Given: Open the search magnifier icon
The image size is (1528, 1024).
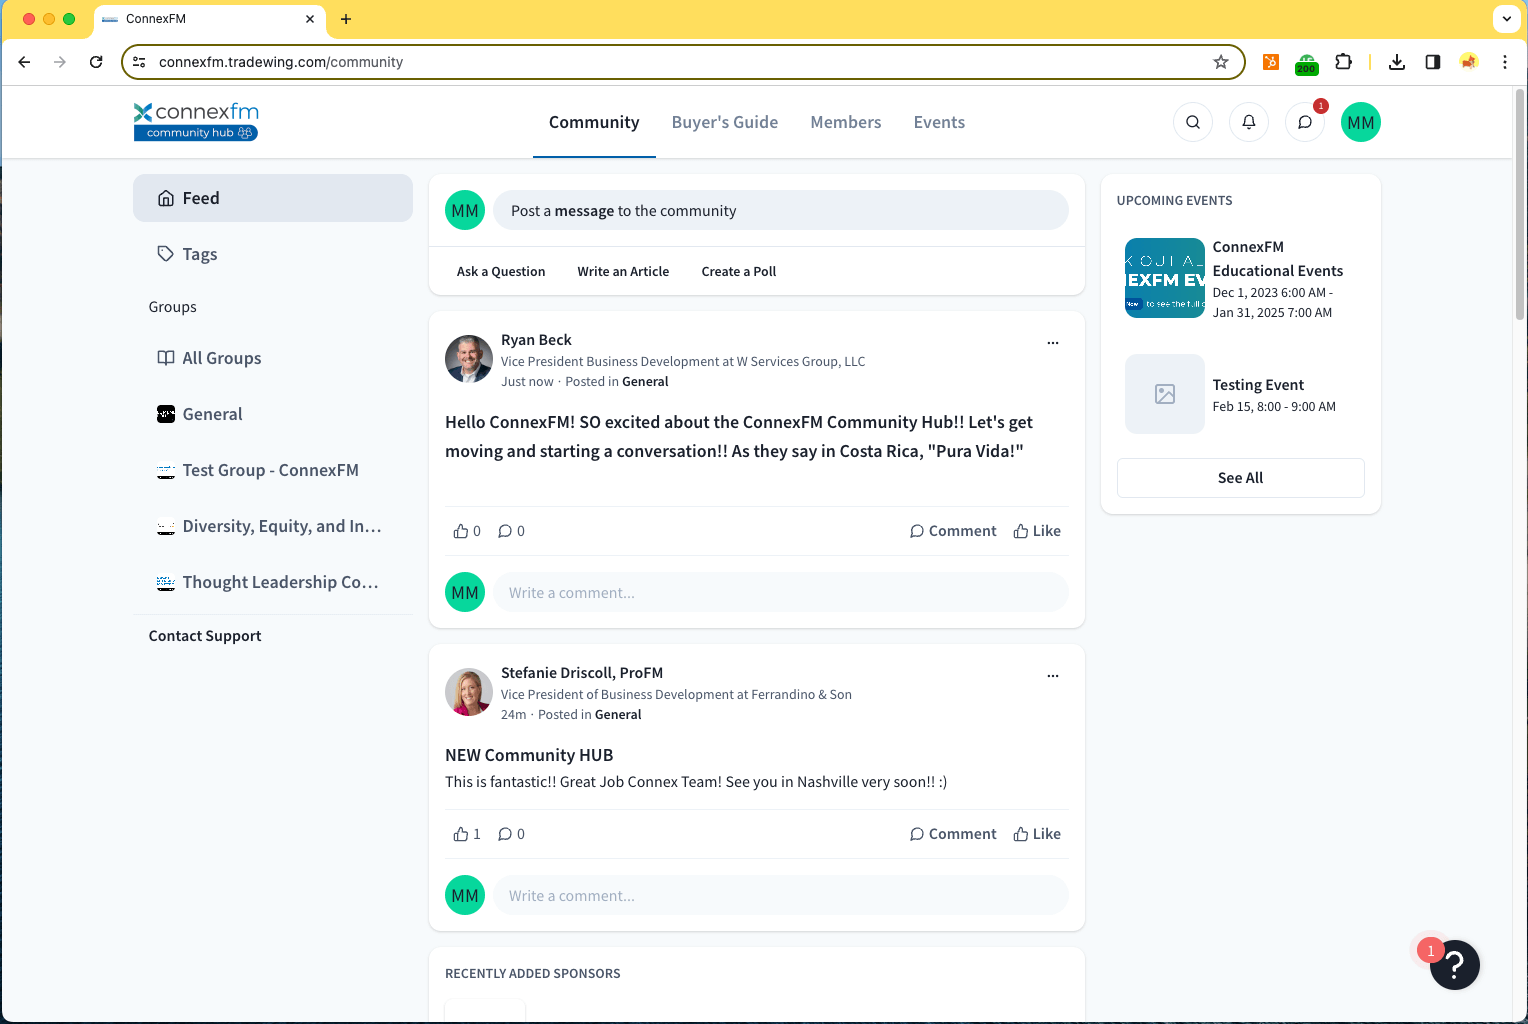Looking at the screenshot, I should point(1193,122).
